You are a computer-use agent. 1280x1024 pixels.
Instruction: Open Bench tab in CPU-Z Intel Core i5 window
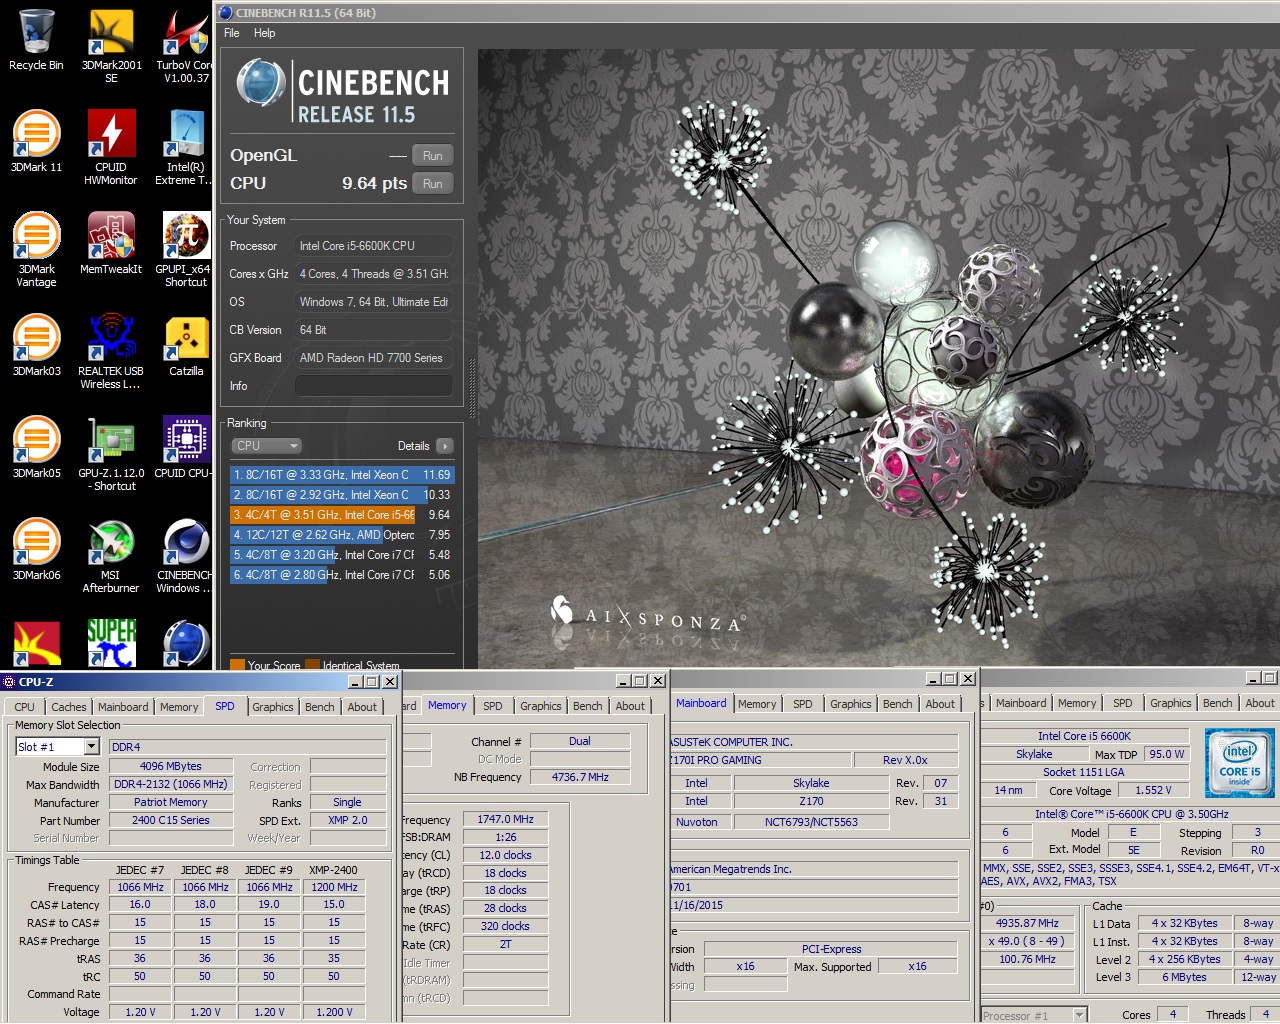point(1218,703)
